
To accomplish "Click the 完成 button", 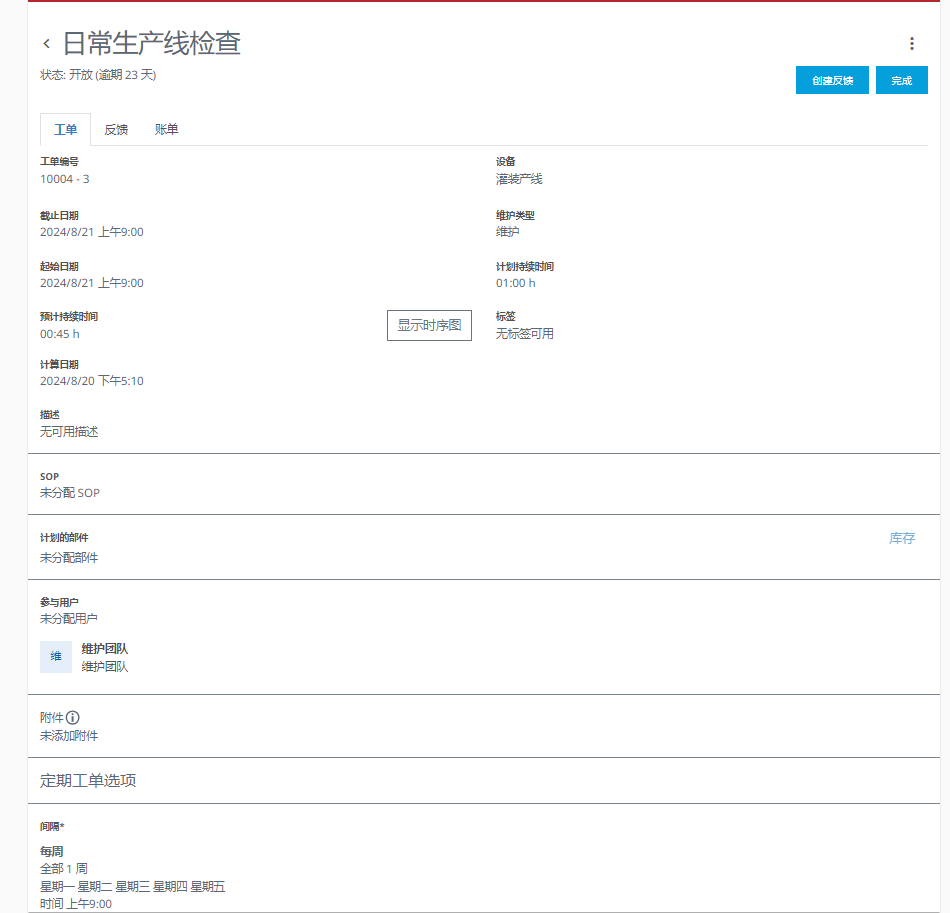I will (x=901, y=80).
